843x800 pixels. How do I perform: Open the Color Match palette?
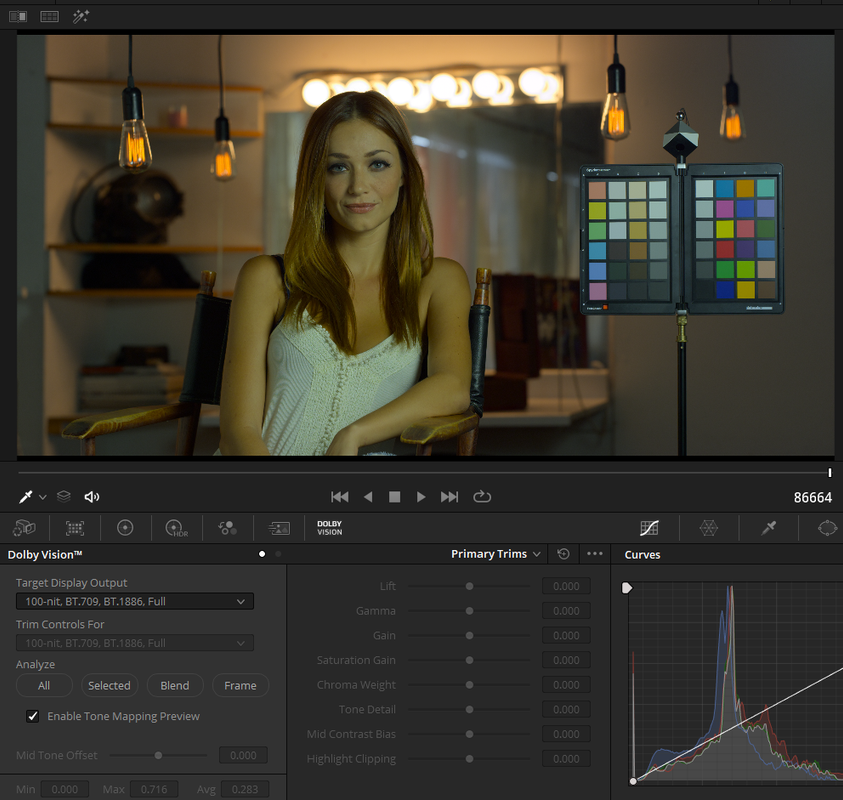[75, 528]
